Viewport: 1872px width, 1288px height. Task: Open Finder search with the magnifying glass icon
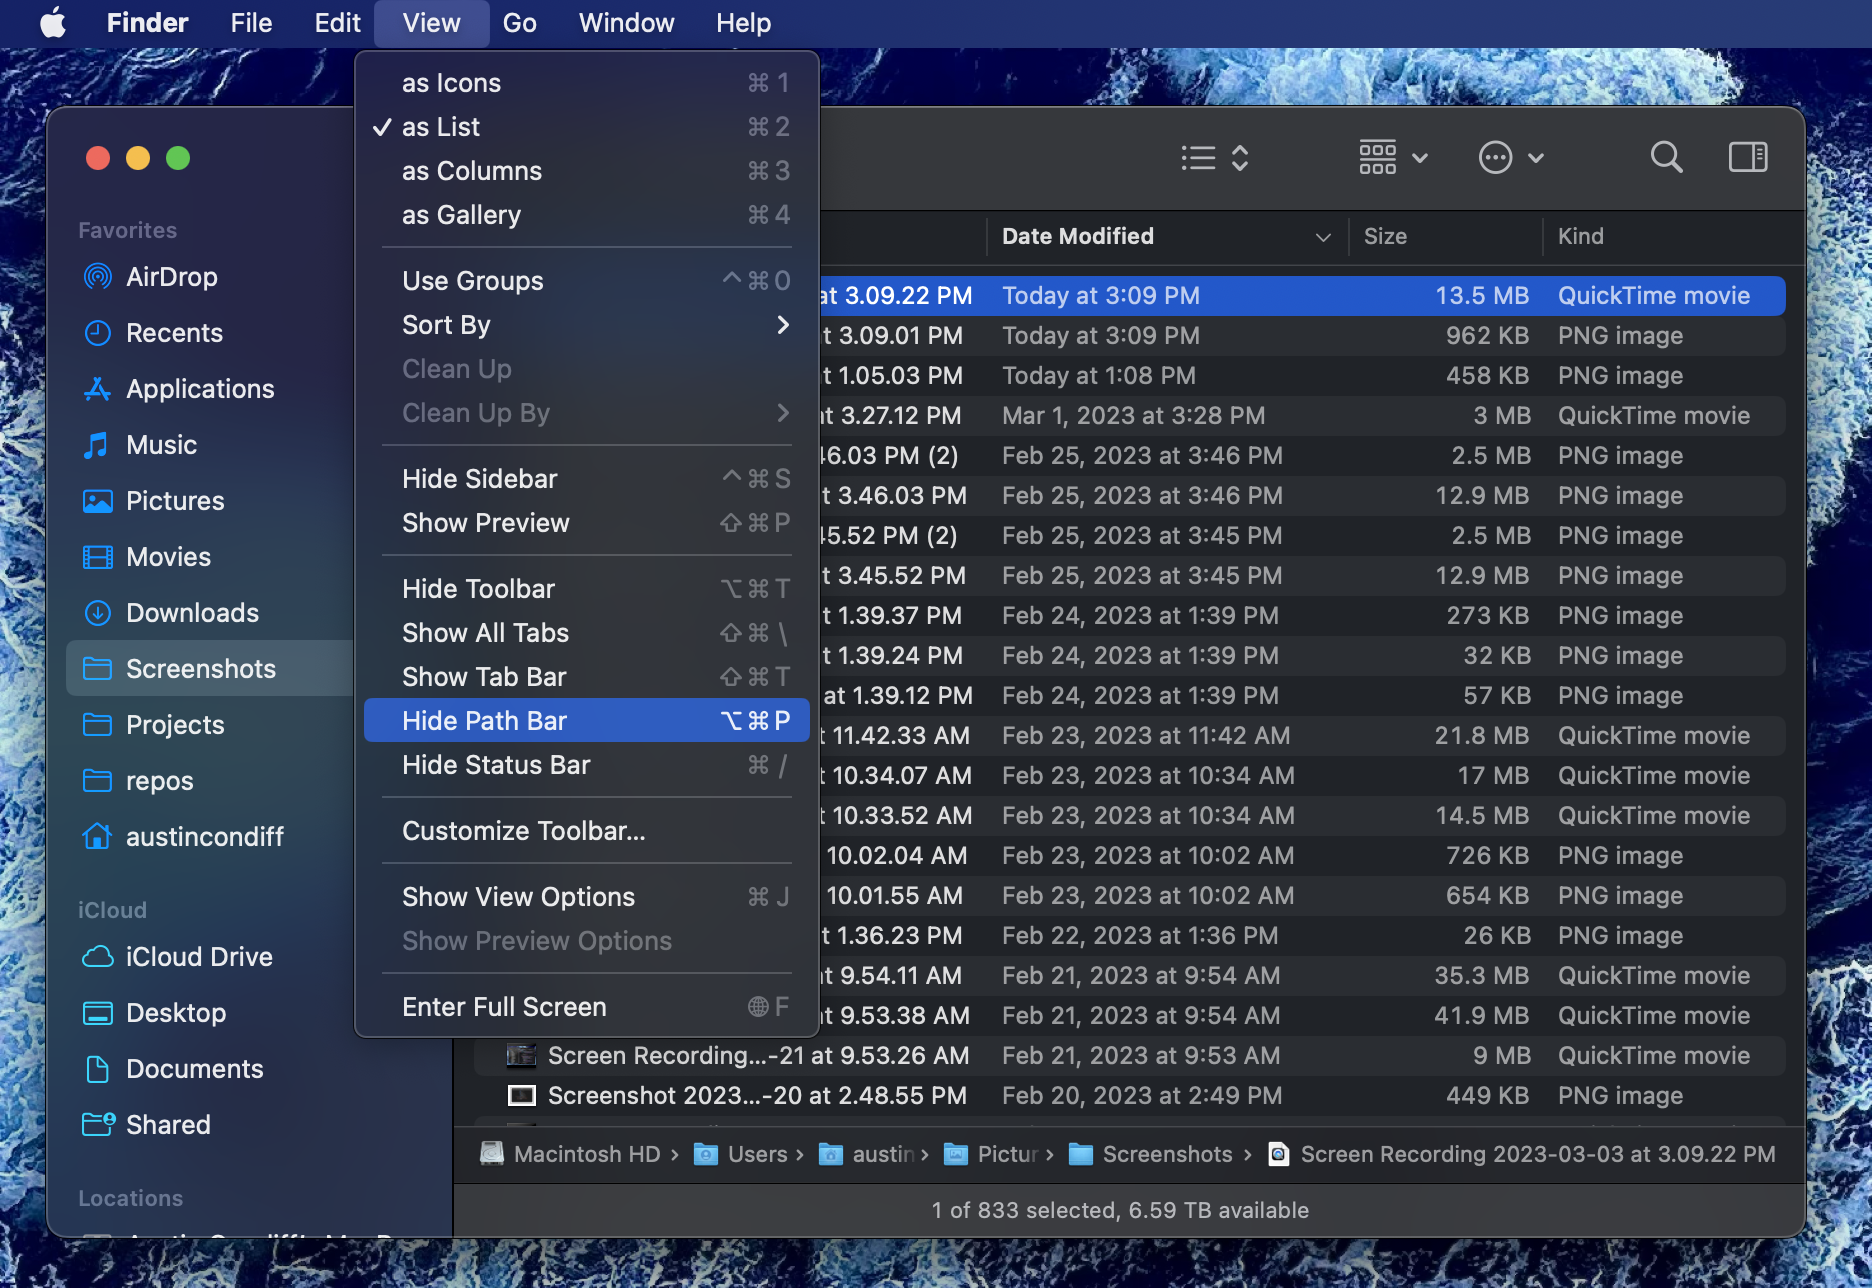point(1666,157)
